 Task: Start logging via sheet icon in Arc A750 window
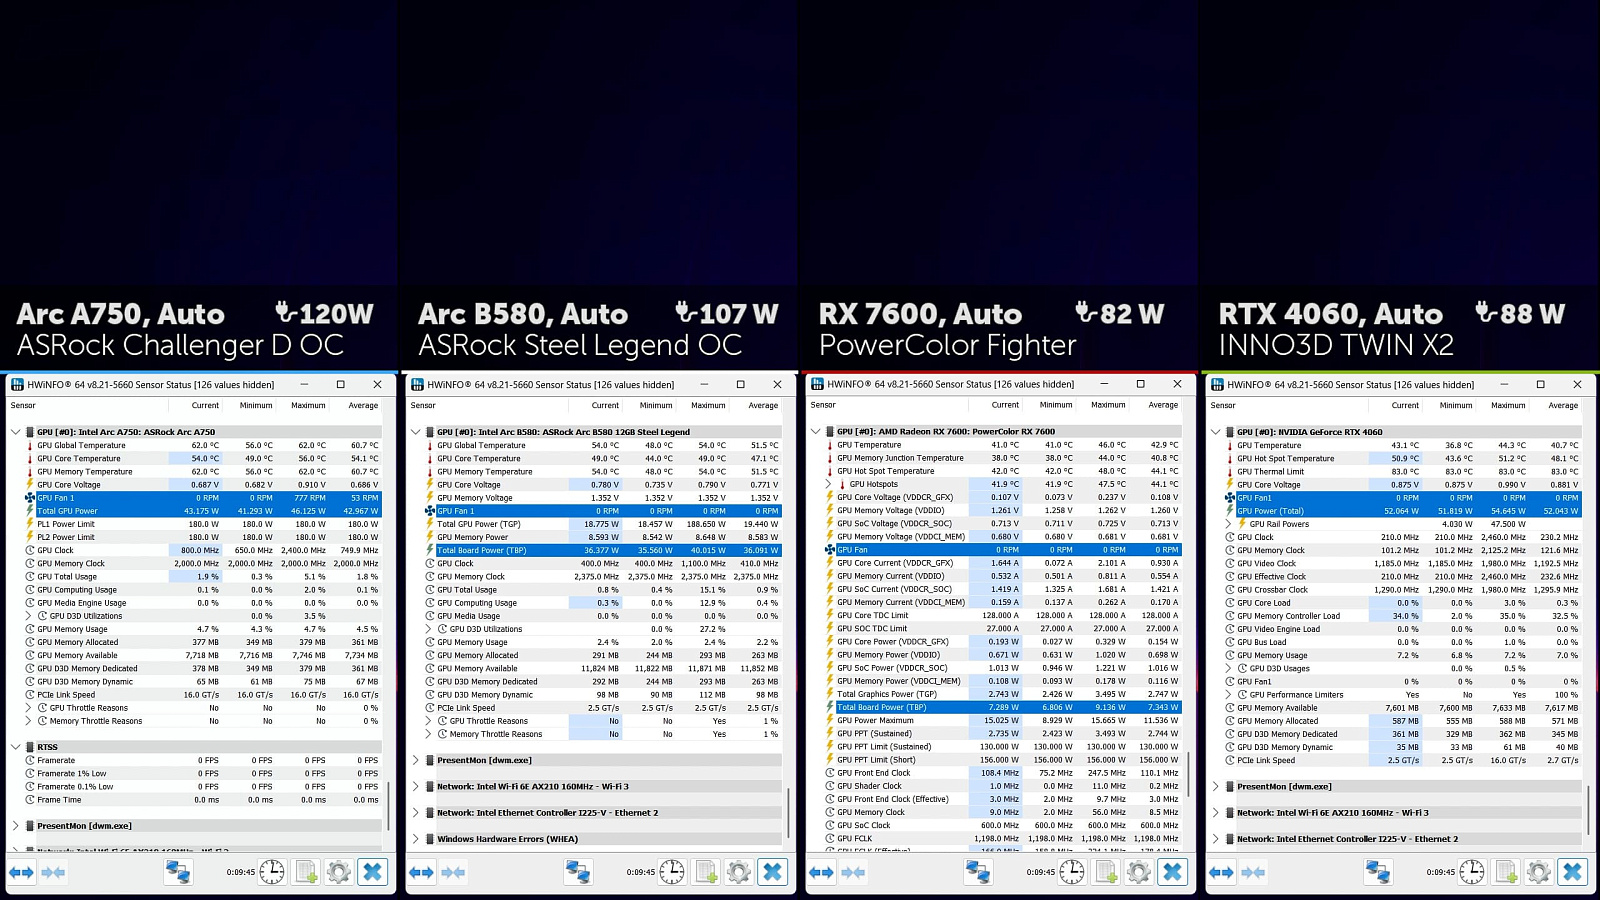pos(306,872)
